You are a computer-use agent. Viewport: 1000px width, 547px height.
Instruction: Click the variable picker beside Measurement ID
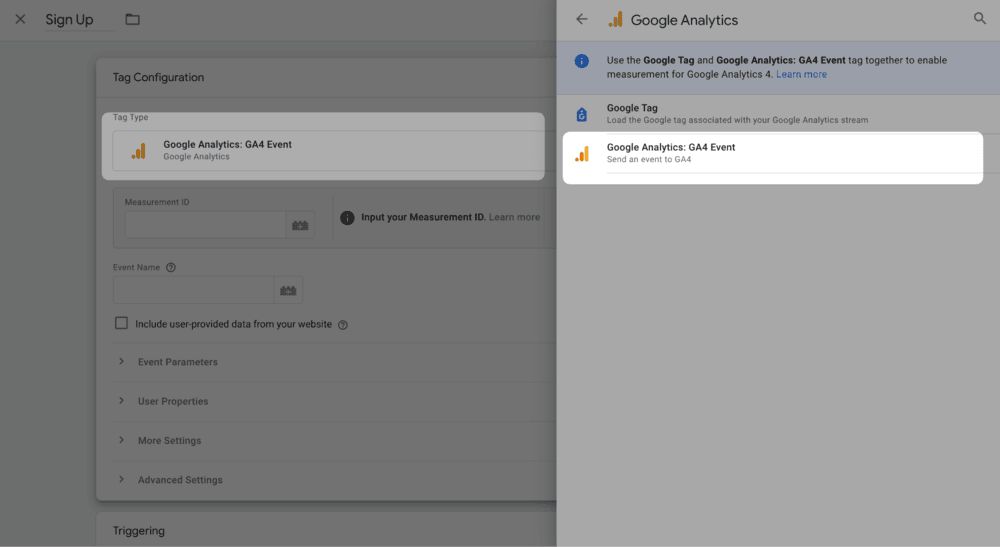click(300, 225)
